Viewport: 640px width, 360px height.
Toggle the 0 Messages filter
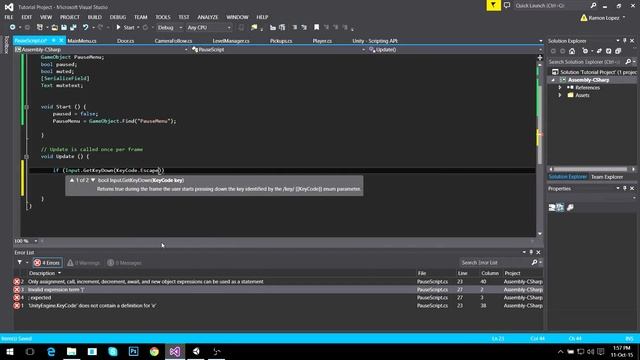(124, 263)
